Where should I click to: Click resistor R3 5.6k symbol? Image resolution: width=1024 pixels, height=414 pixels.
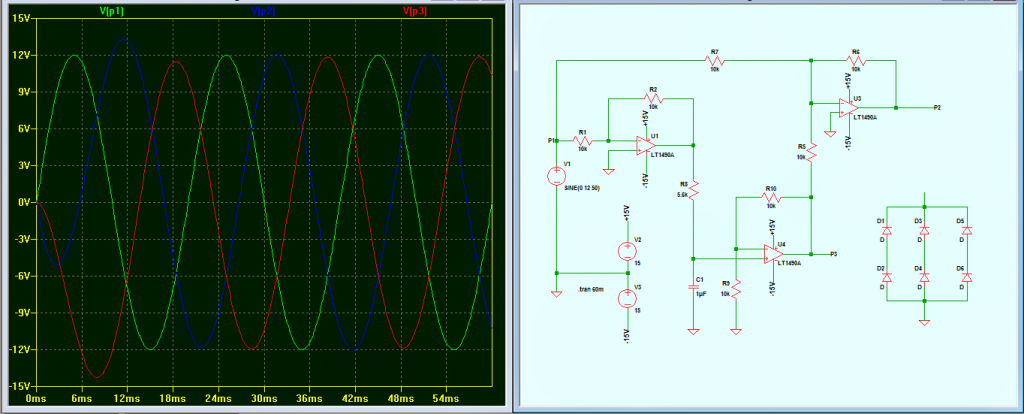point(694,189)
